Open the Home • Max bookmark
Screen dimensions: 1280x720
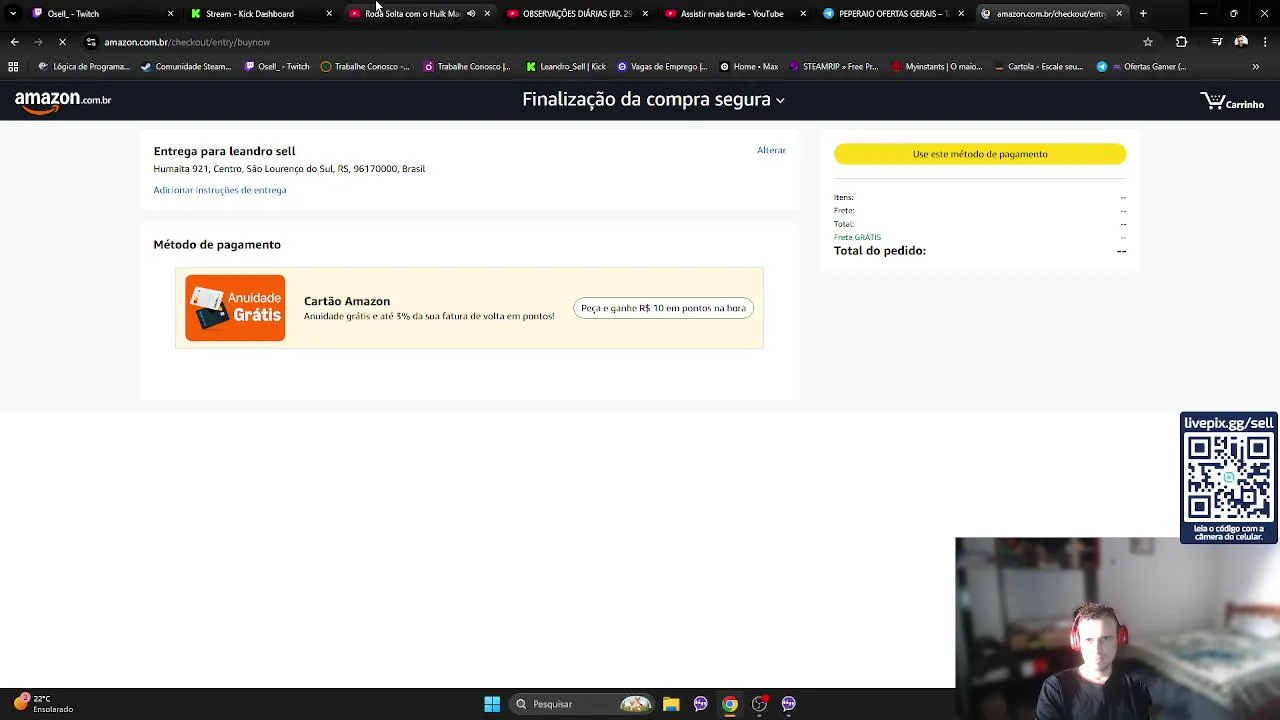(x=749, y=67)
